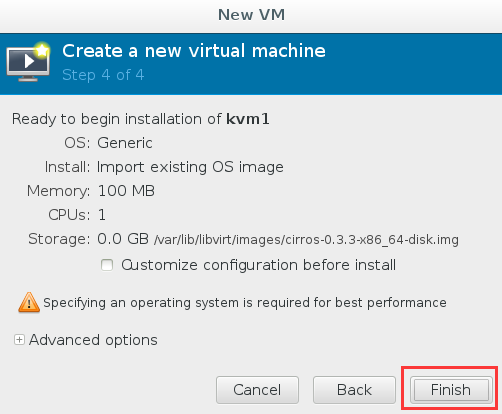Click the CPUs value 1

[x=102, y=215]
